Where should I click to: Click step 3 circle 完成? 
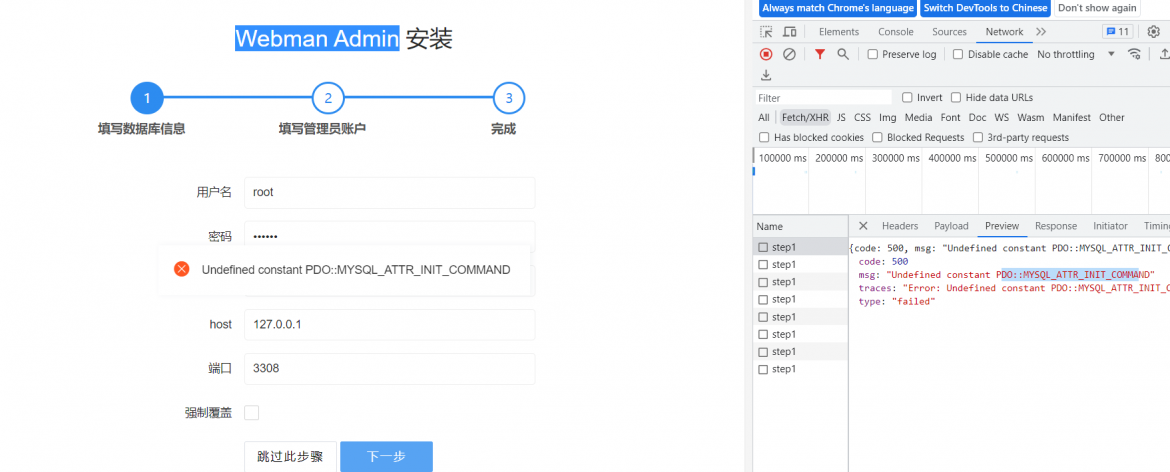point(510,98)
